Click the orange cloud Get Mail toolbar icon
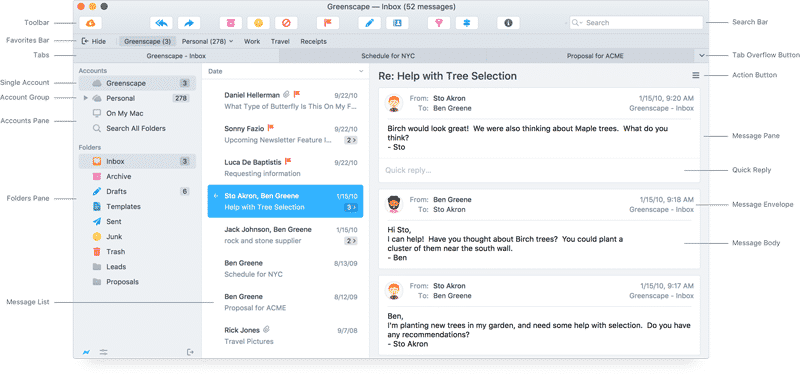This screenshot has width=800, height=374. pyautogui.click(x=90, y=23)
